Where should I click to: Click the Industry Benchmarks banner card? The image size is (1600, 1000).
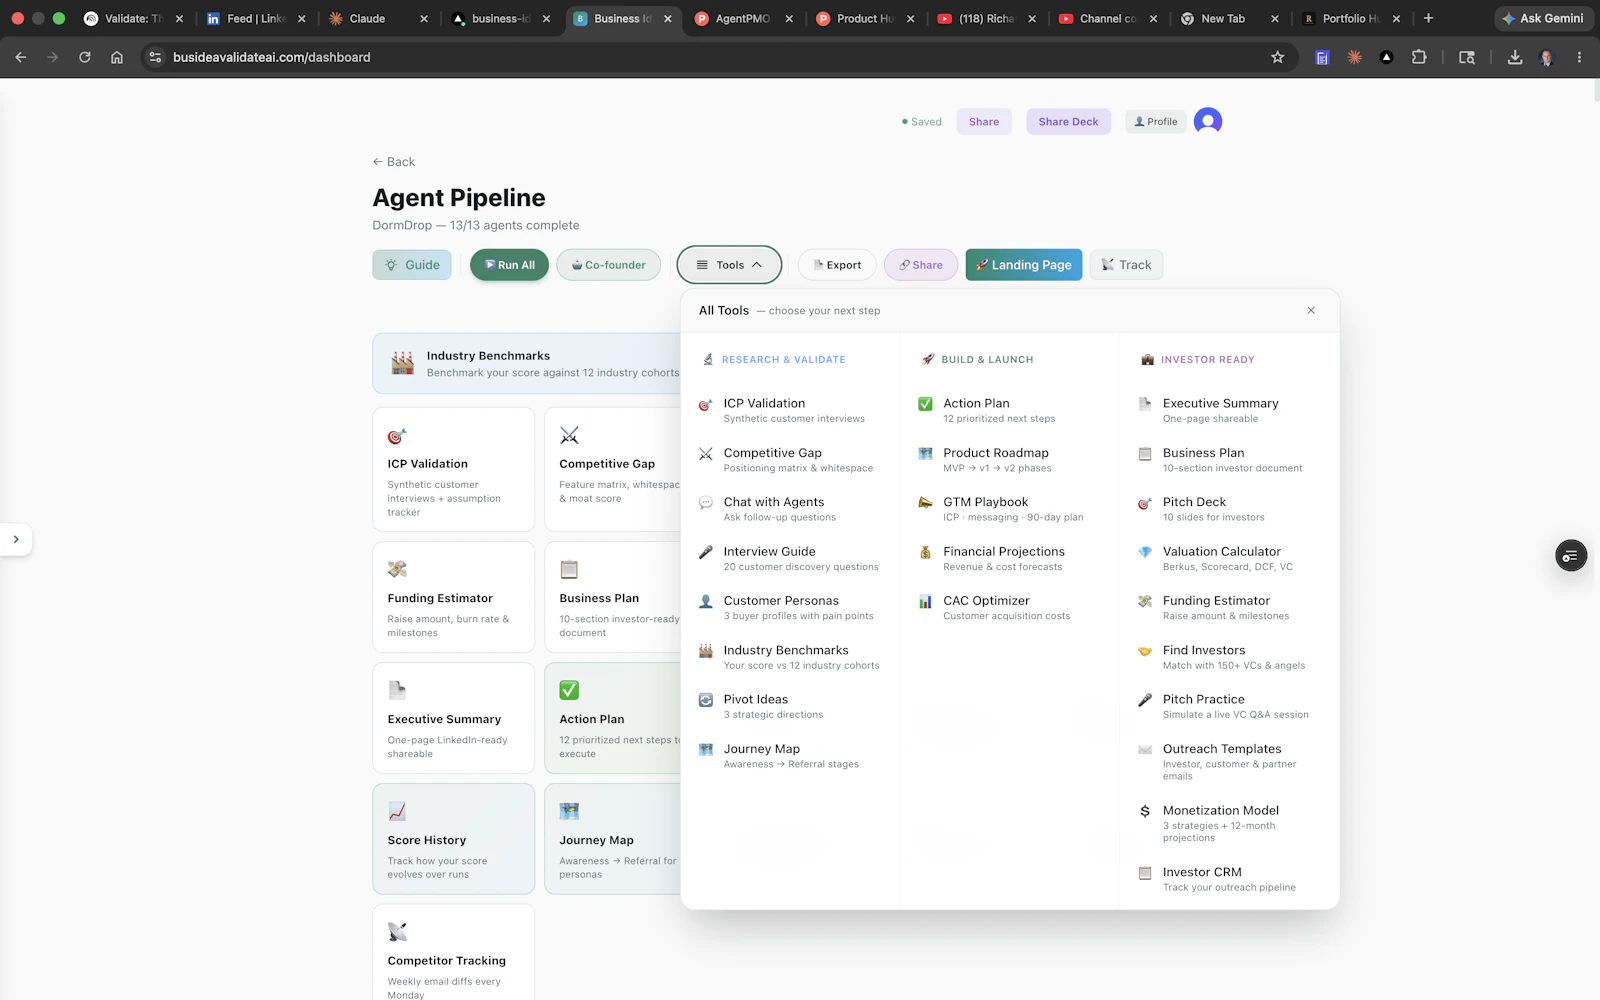pyautogui.click(x=528, y=363)
